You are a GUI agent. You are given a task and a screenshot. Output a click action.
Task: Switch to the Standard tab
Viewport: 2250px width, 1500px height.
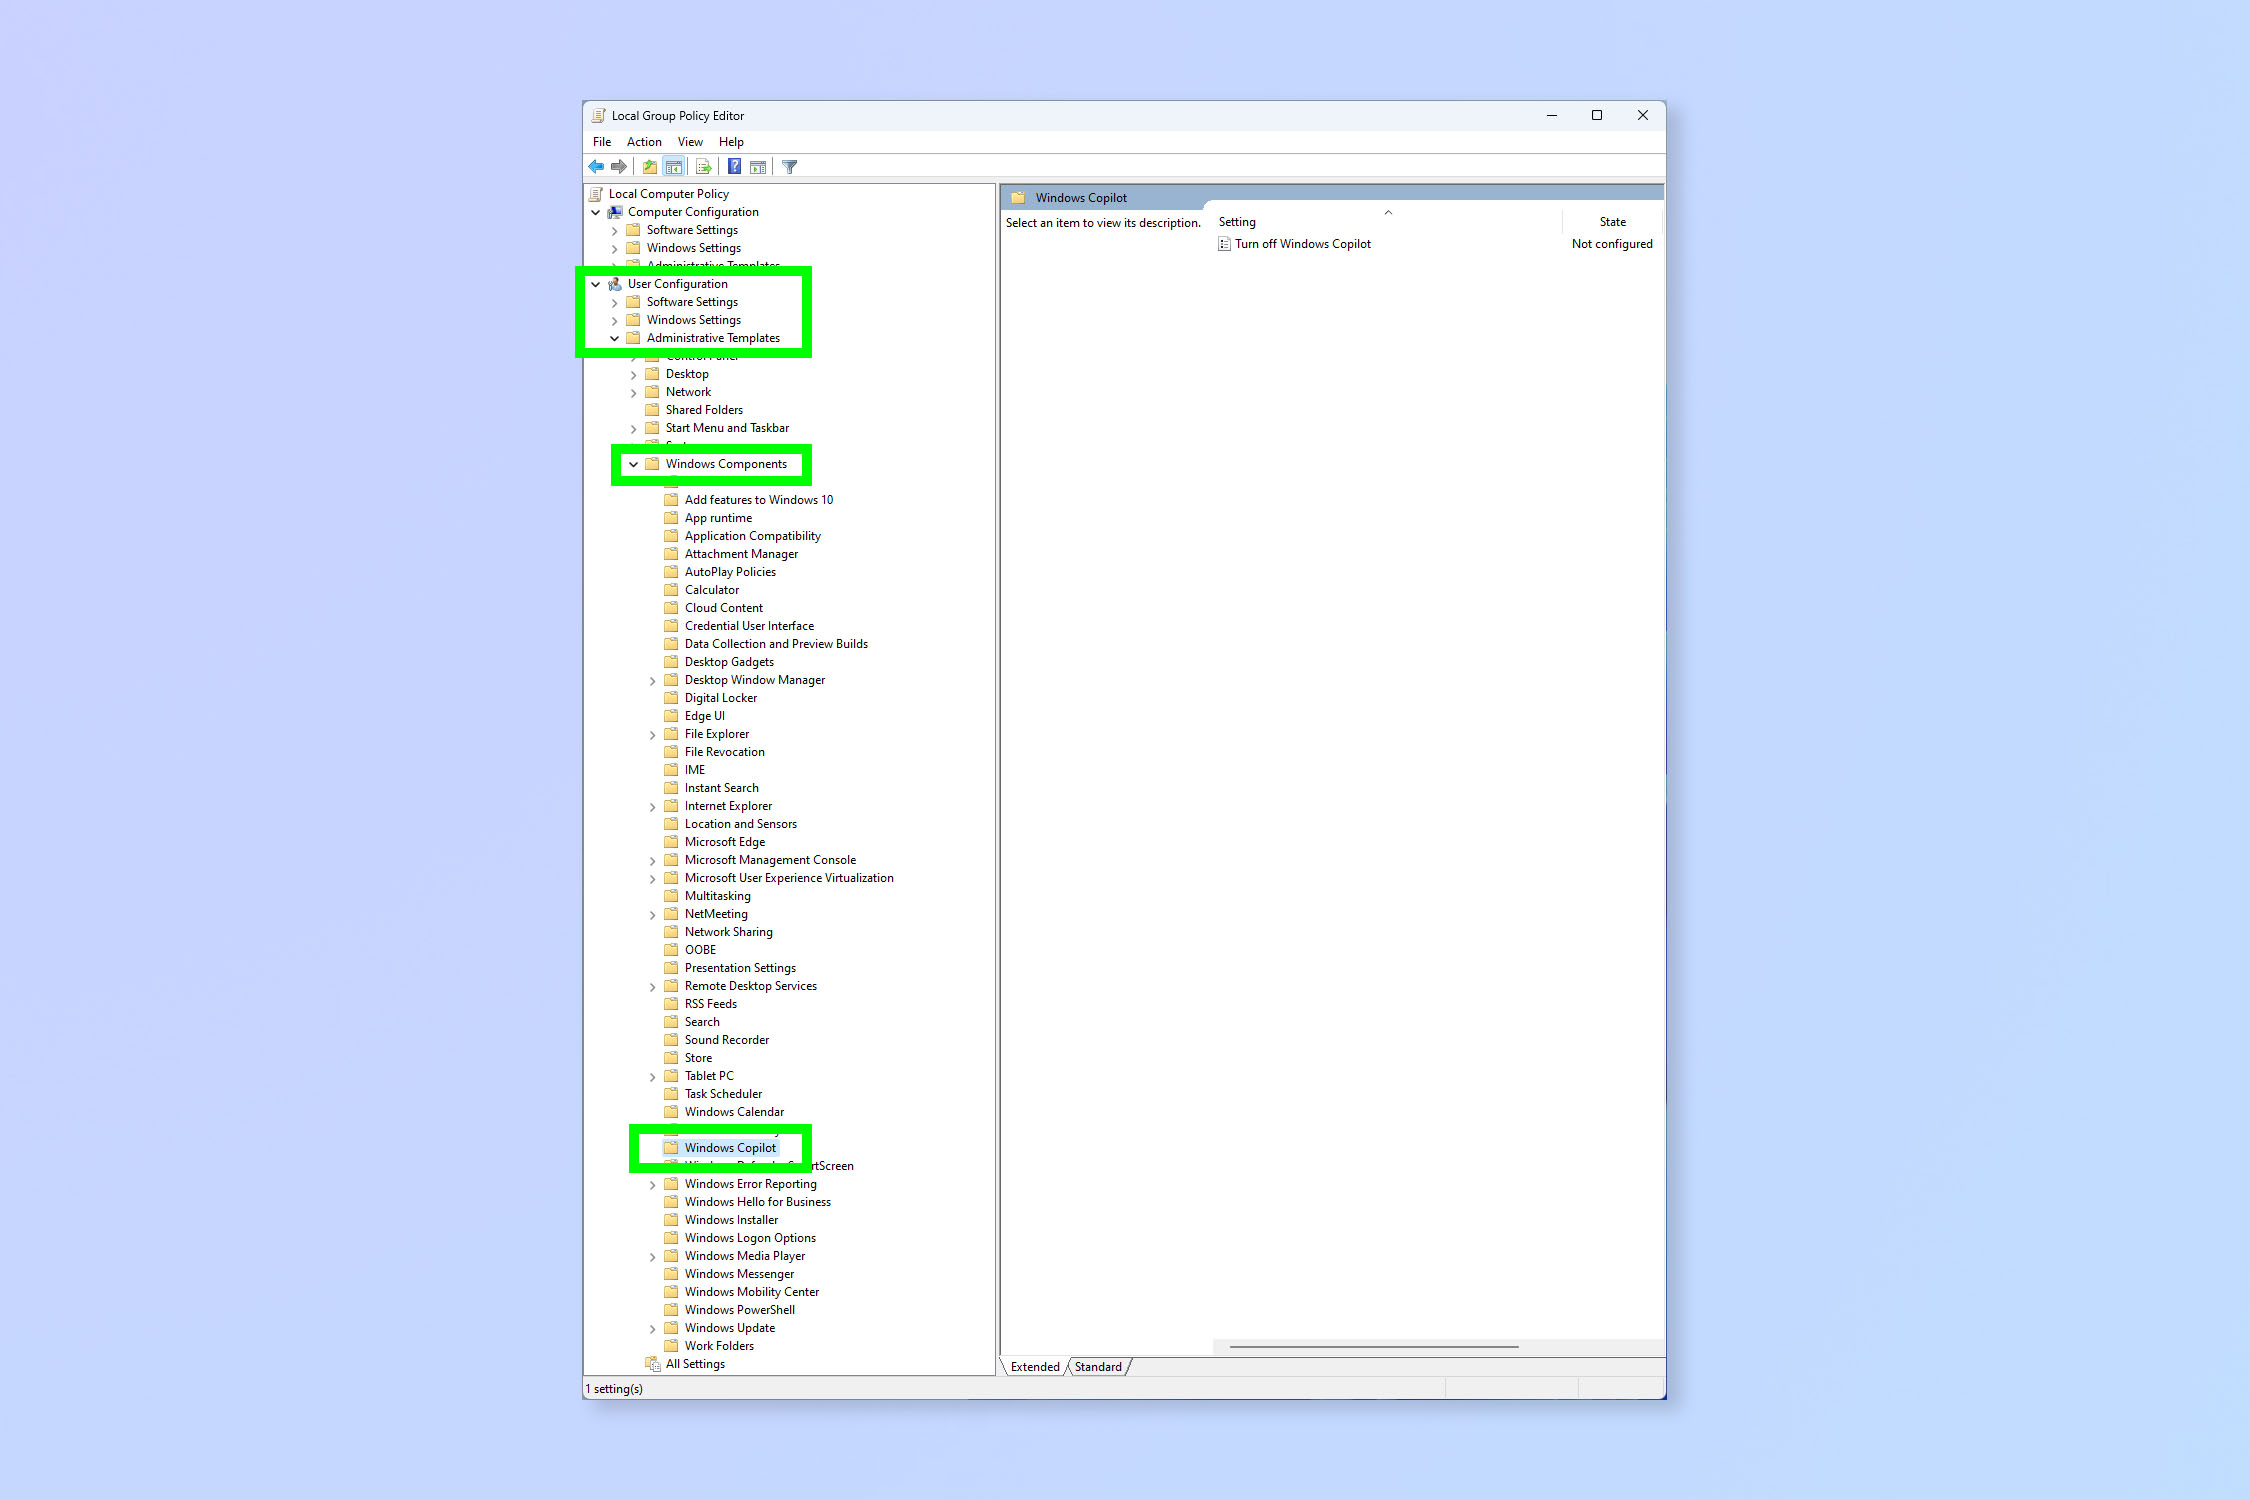[x=1097, y=1366]
